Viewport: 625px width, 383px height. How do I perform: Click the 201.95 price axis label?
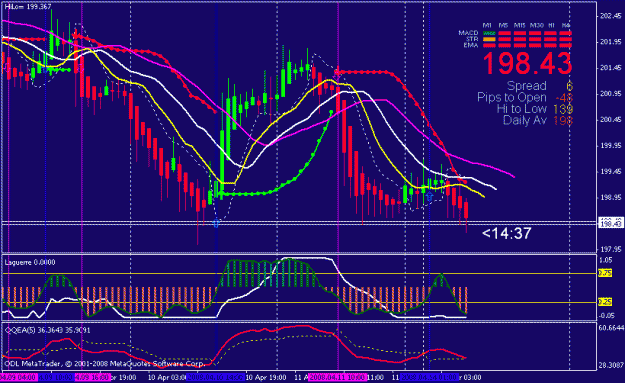coord(611,42)
